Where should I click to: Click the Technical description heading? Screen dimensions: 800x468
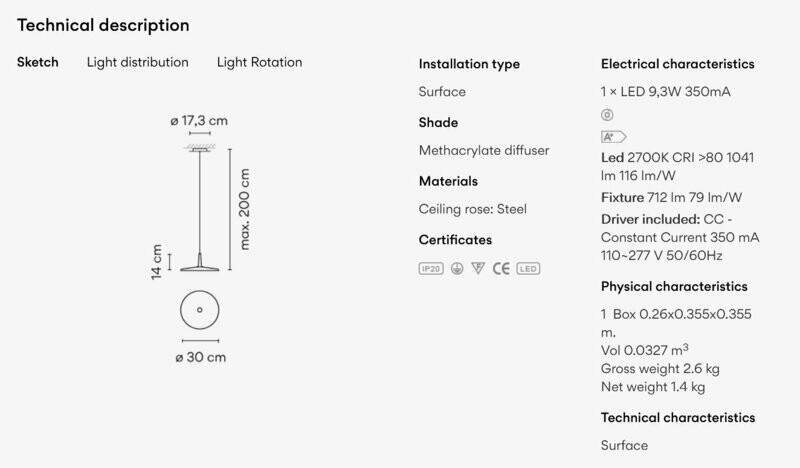103,25
